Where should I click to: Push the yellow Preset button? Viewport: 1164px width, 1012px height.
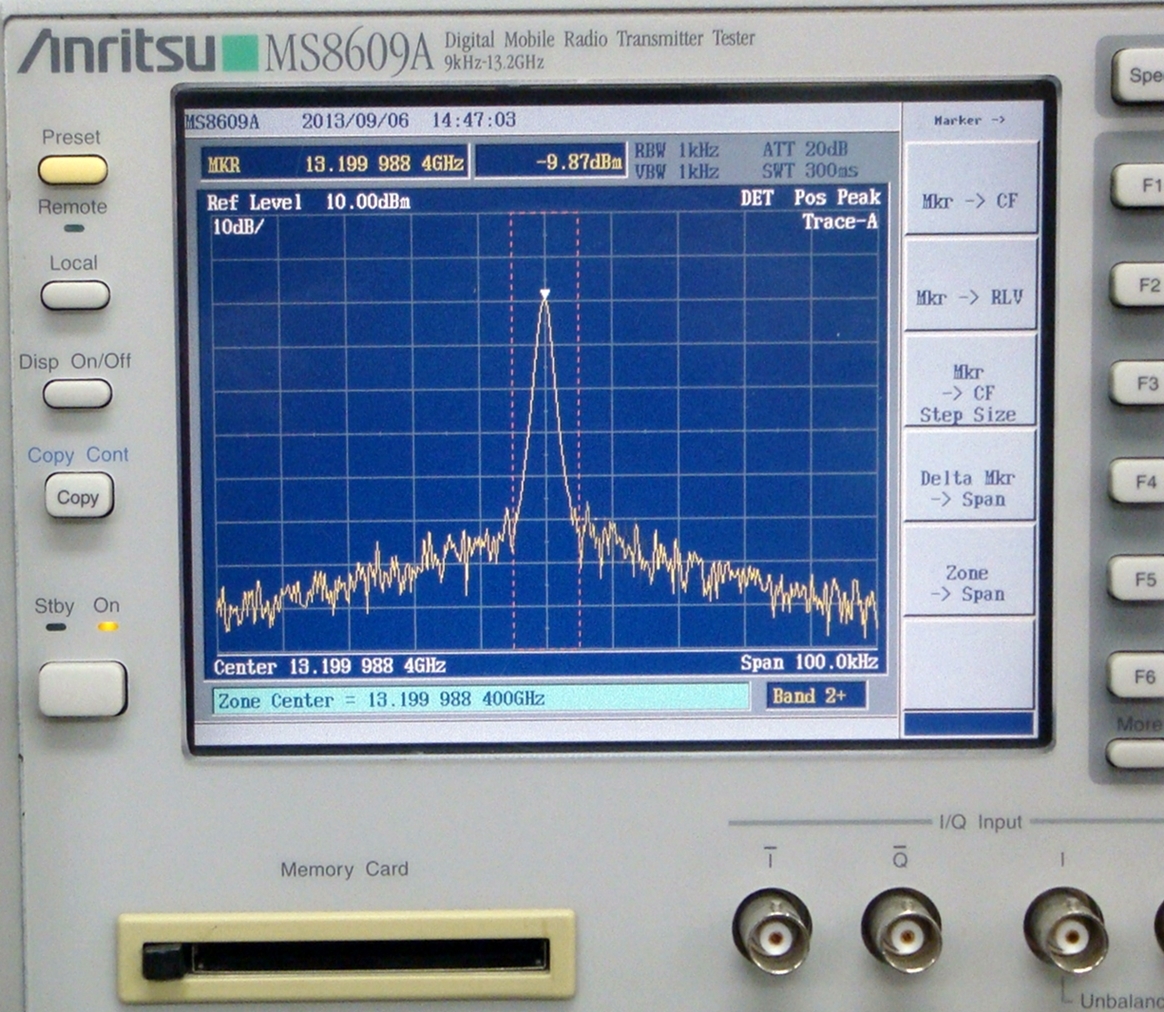pos(73,170)
